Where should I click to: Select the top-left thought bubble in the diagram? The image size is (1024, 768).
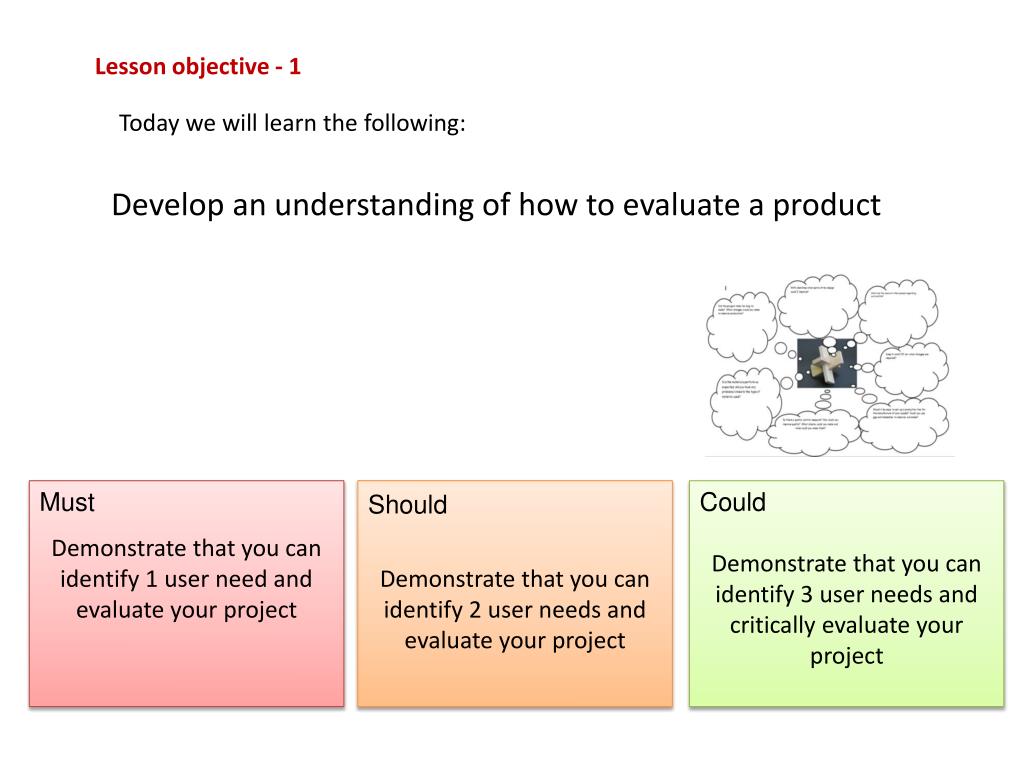click(741, 326)
